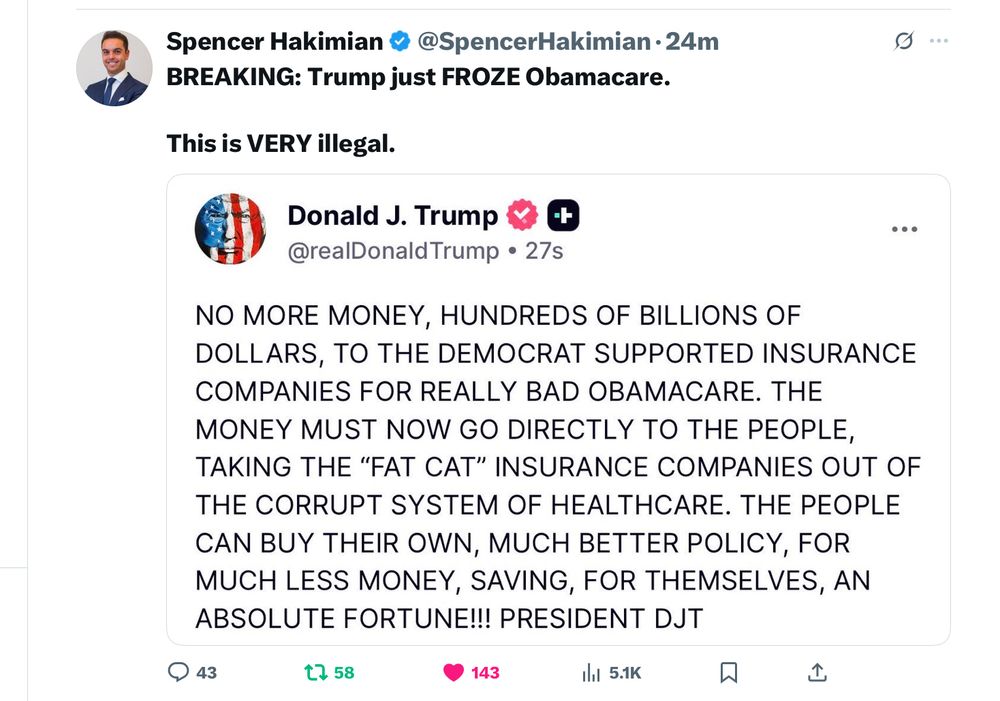Viewport: 1000px width, 701px height.
Task: Like the post using the pink heart
Action: pyautogui.click(x=454, y=672)
